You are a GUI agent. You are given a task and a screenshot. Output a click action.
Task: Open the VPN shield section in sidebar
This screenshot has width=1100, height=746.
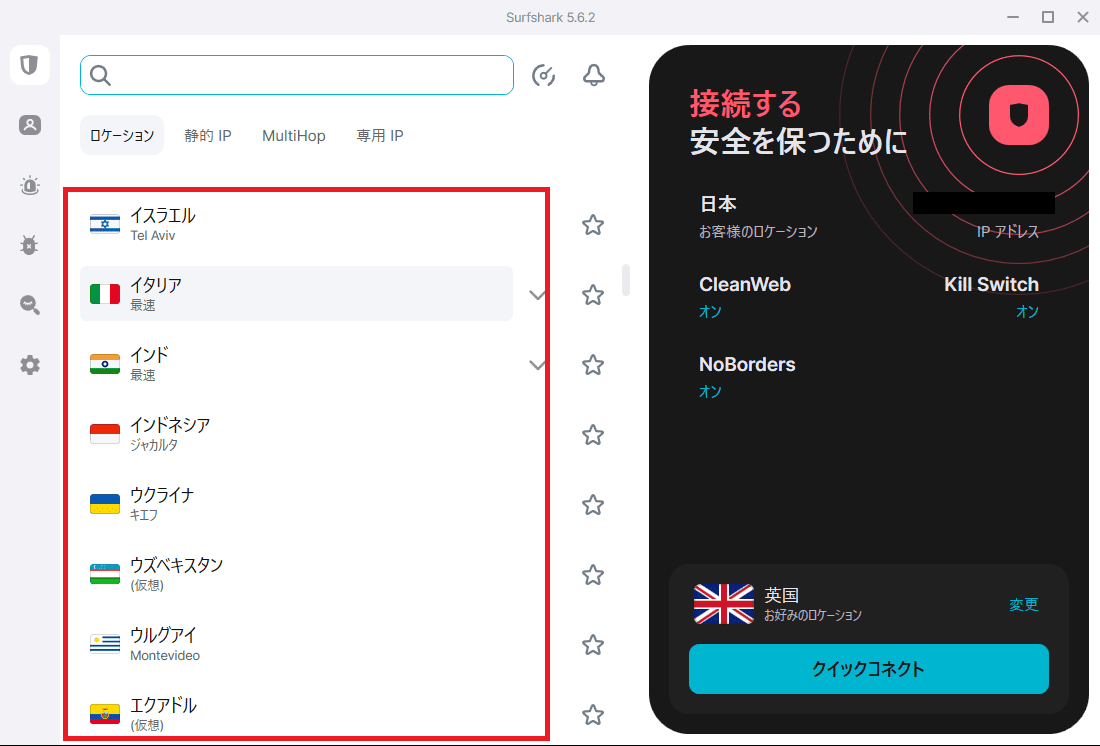29,65
